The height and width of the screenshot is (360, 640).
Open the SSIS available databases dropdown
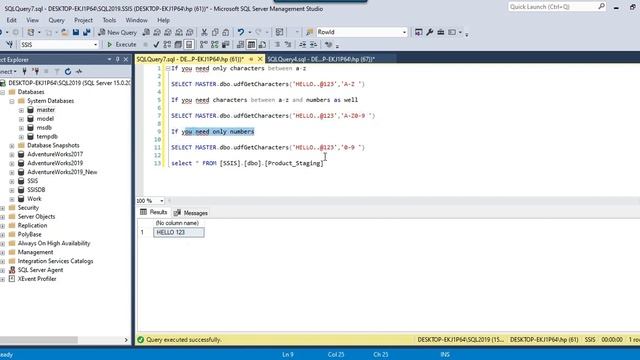[x=59, y=44]
